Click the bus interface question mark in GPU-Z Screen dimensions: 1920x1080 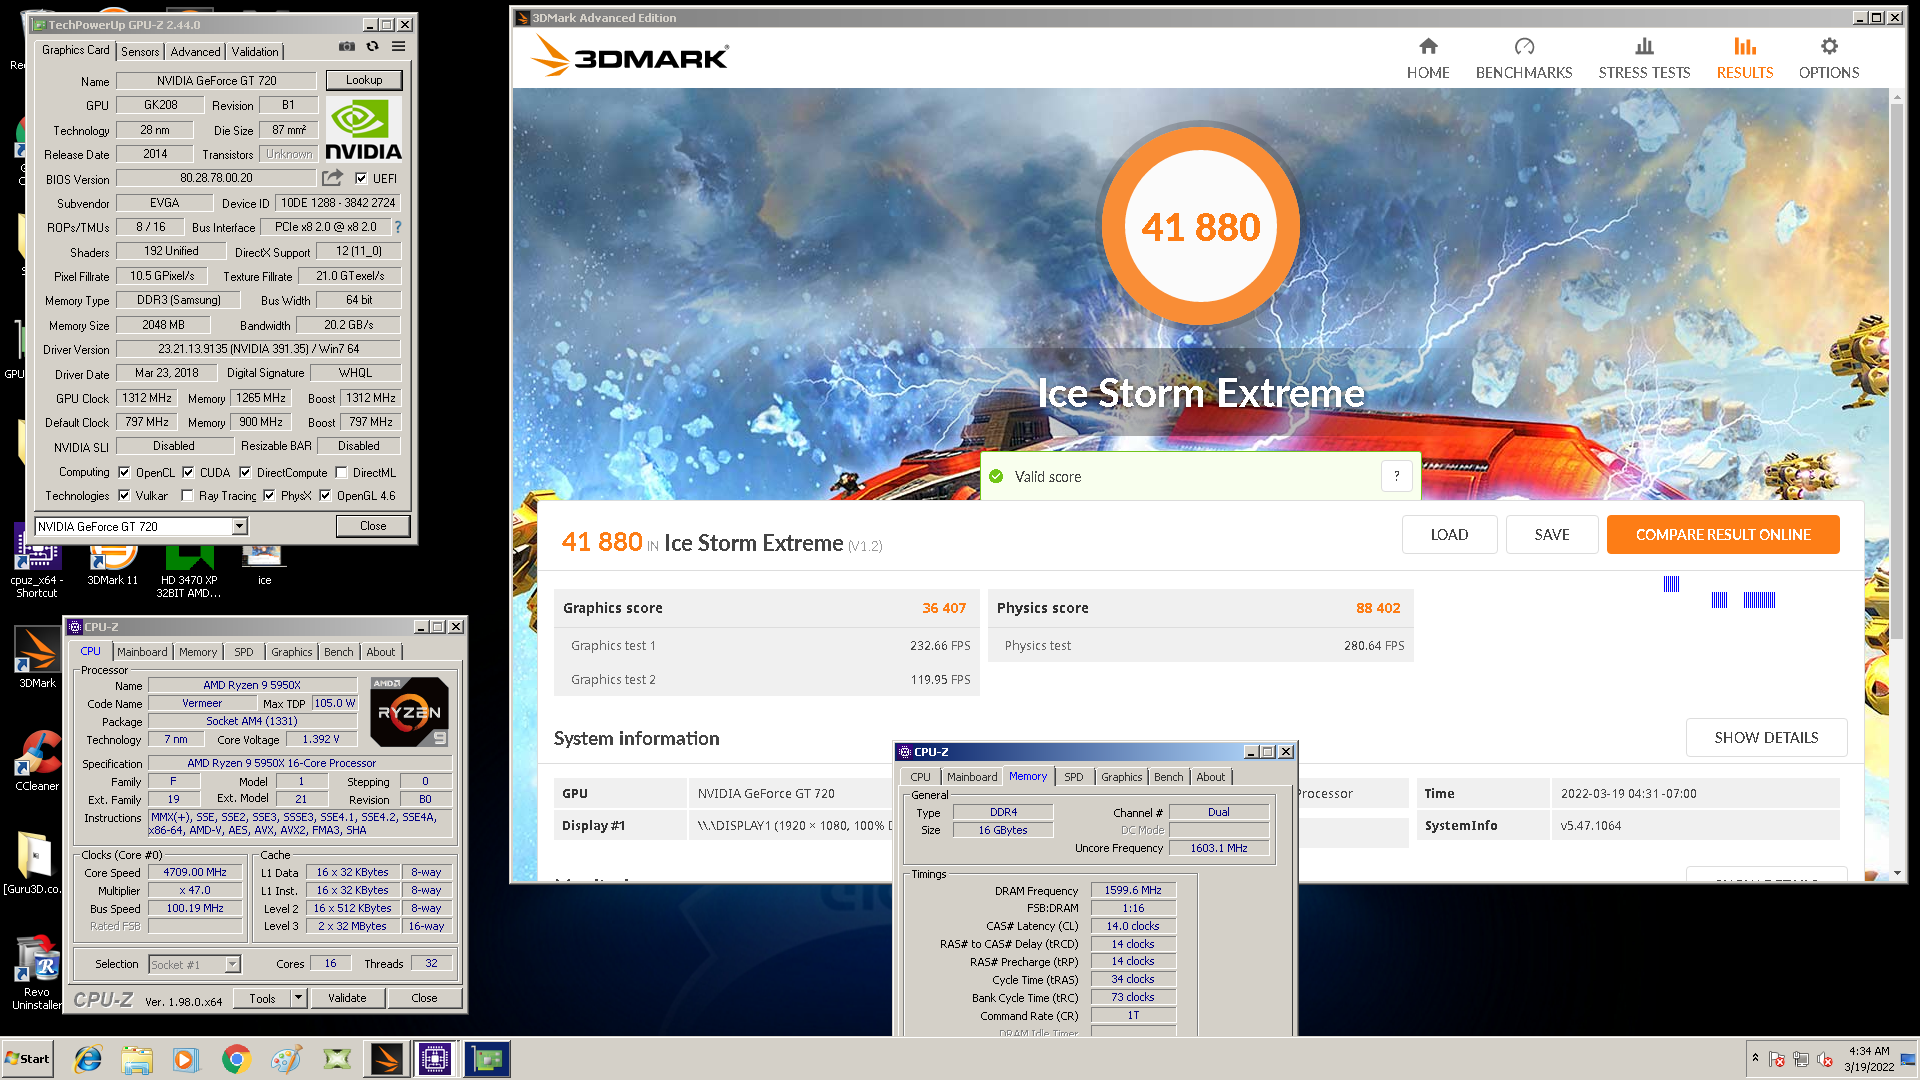pos(397,227)
